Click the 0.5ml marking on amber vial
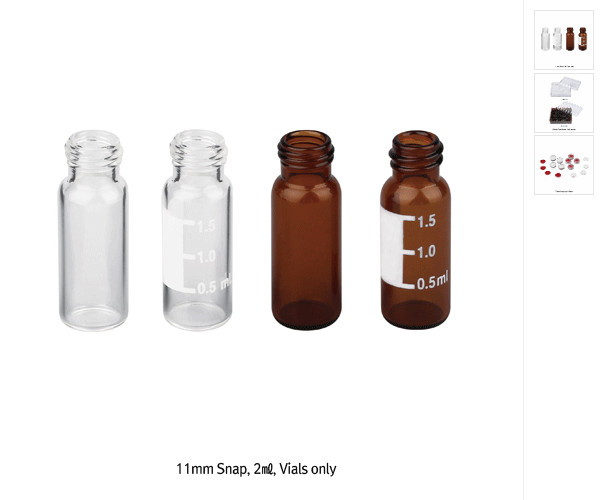This screenshot has height=500, width=601. coord(432,281)
